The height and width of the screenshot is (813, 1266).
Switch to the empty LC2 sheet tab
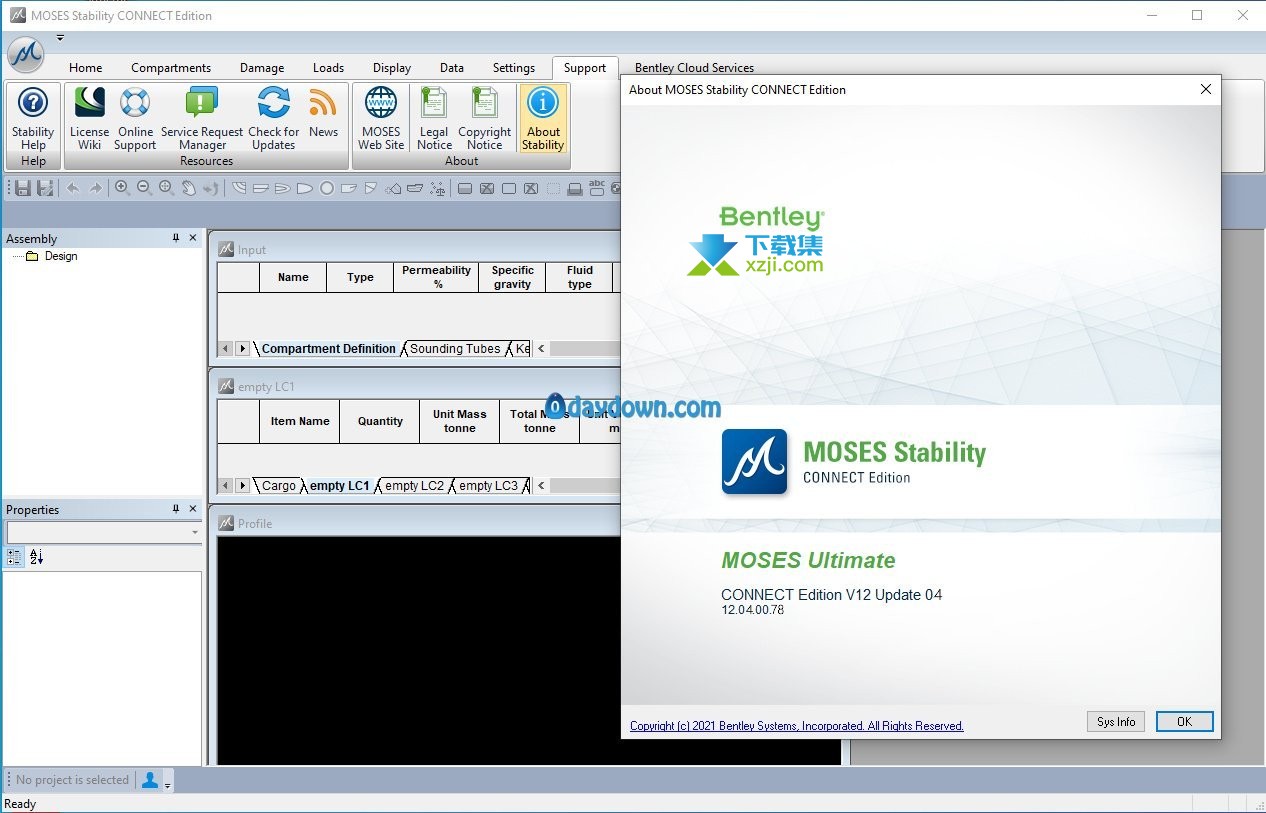(x=414, y=486)
